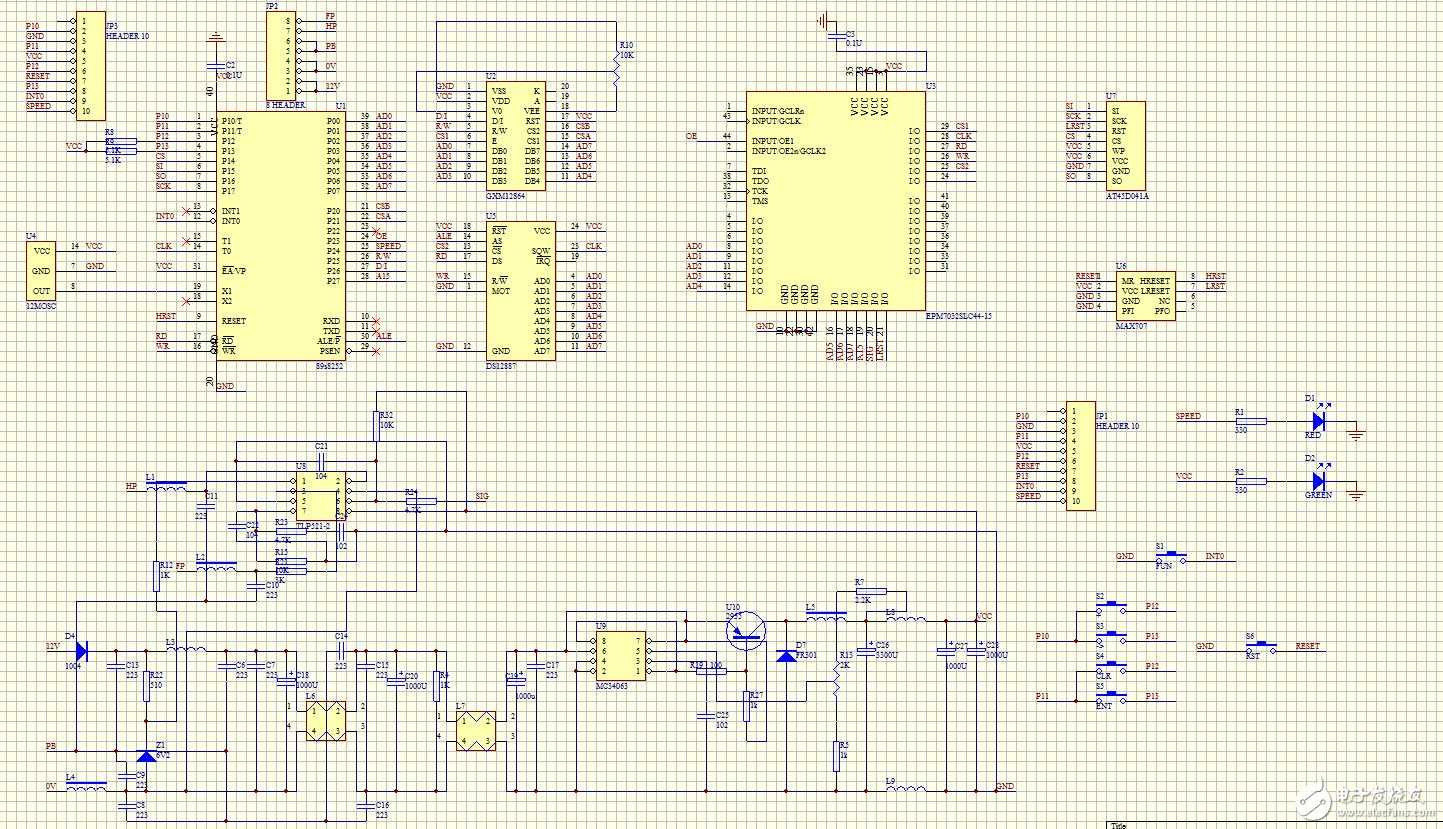Image resolution: width=1443 pixels, height=829 pixels.
Task: Select the Z1 6V2 zener diode
Action: [146, 756]
